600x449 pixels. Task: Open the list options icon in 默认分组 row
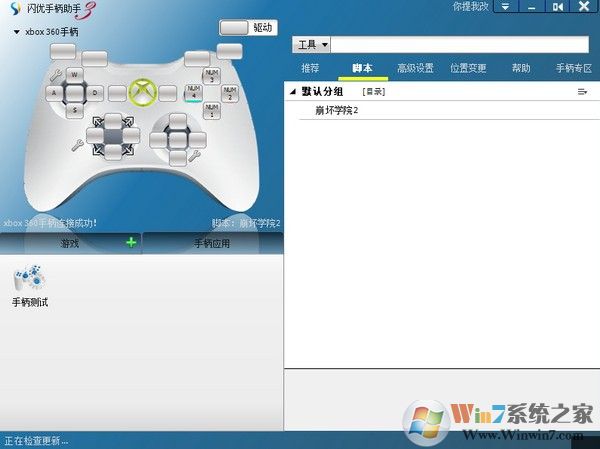582,91
